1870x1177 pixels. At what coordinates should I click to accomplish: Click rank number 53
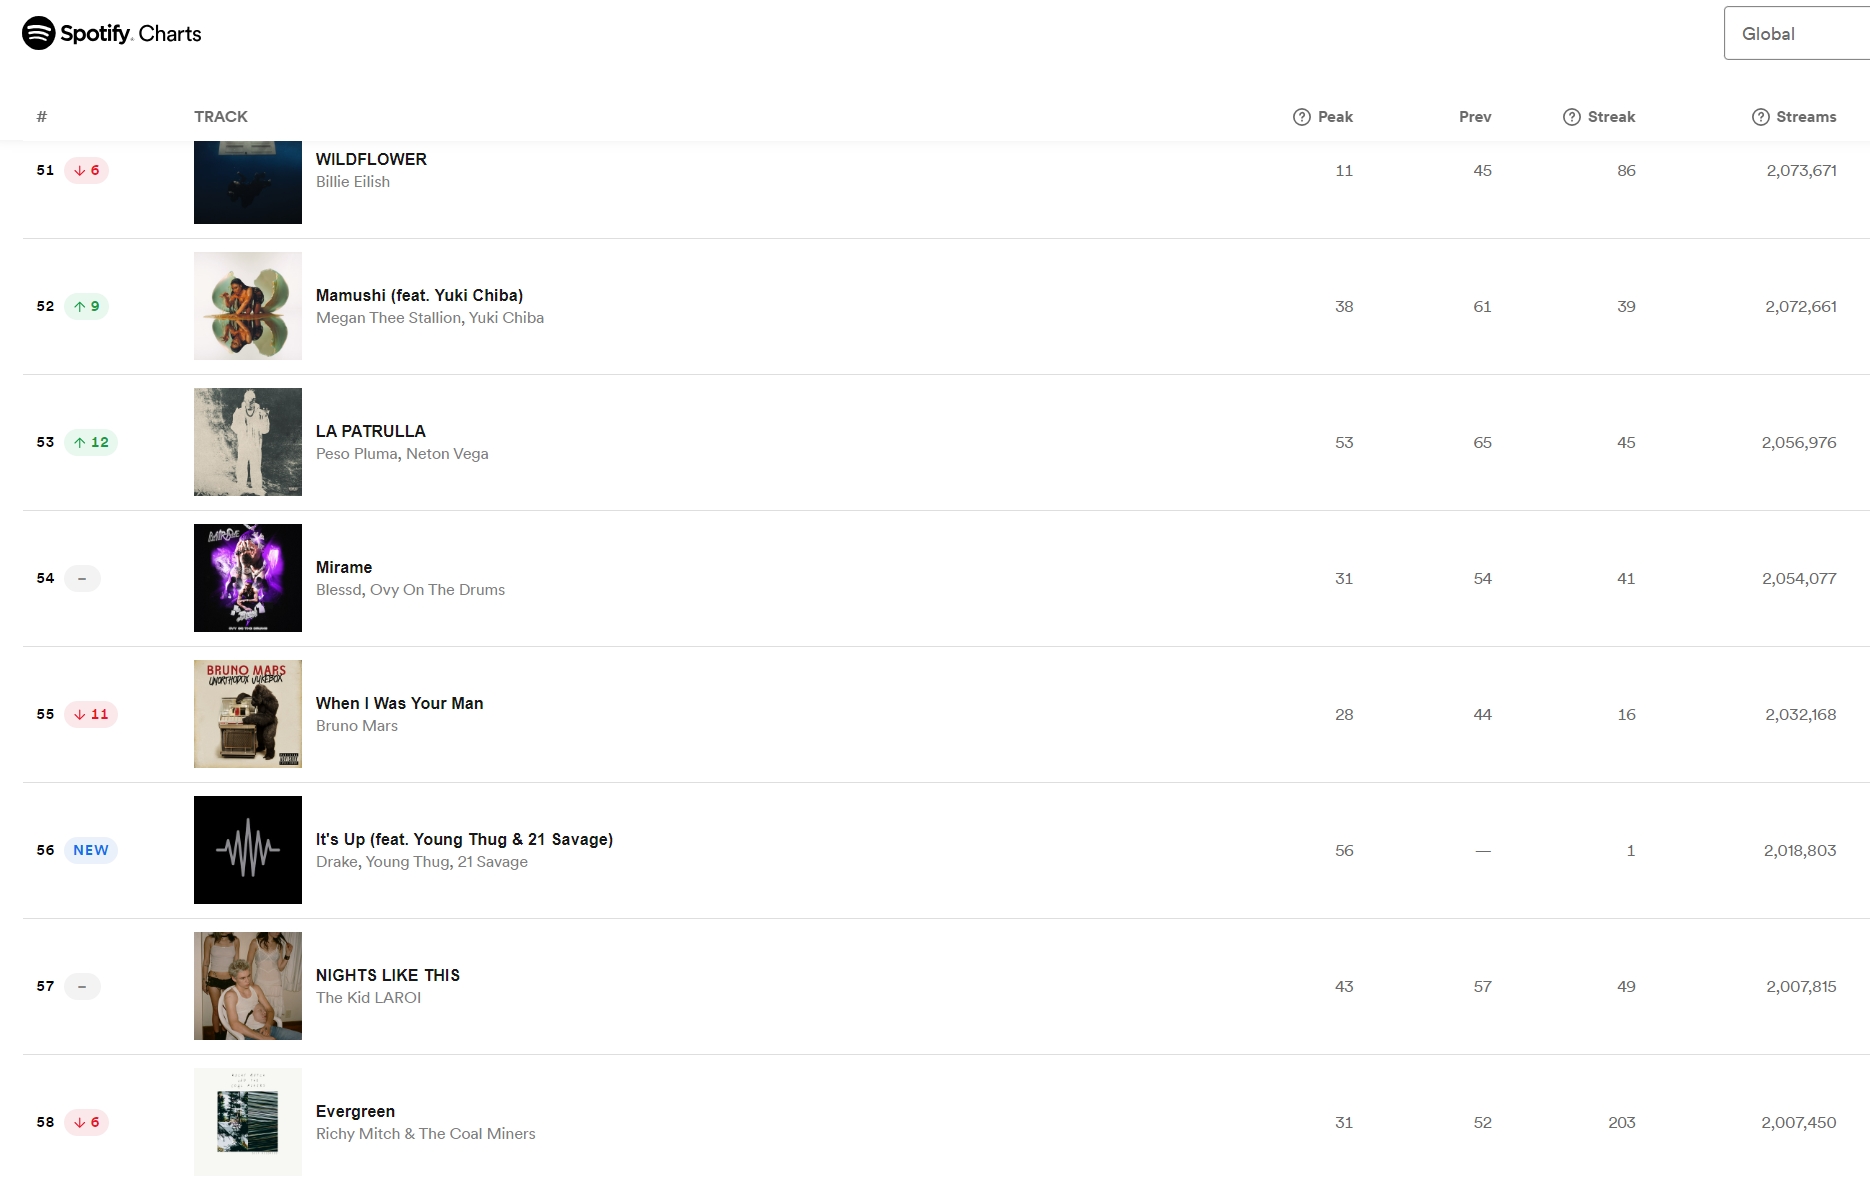click(45, 442)
